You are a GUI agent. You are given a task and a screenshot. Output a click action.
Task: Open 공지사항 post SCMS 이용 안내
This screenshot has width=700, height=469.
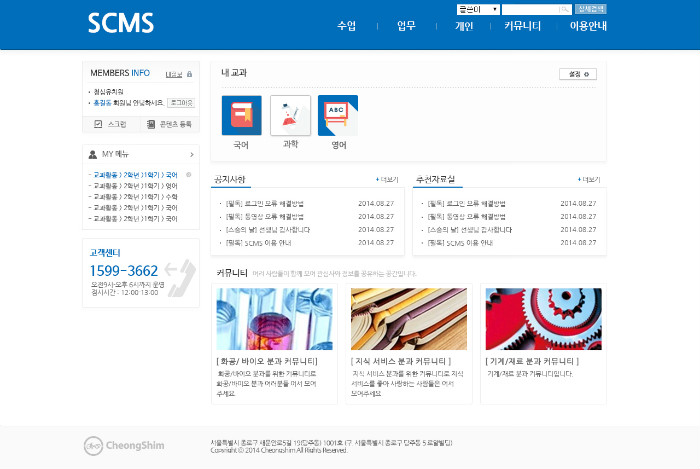[x=258, y=243]
